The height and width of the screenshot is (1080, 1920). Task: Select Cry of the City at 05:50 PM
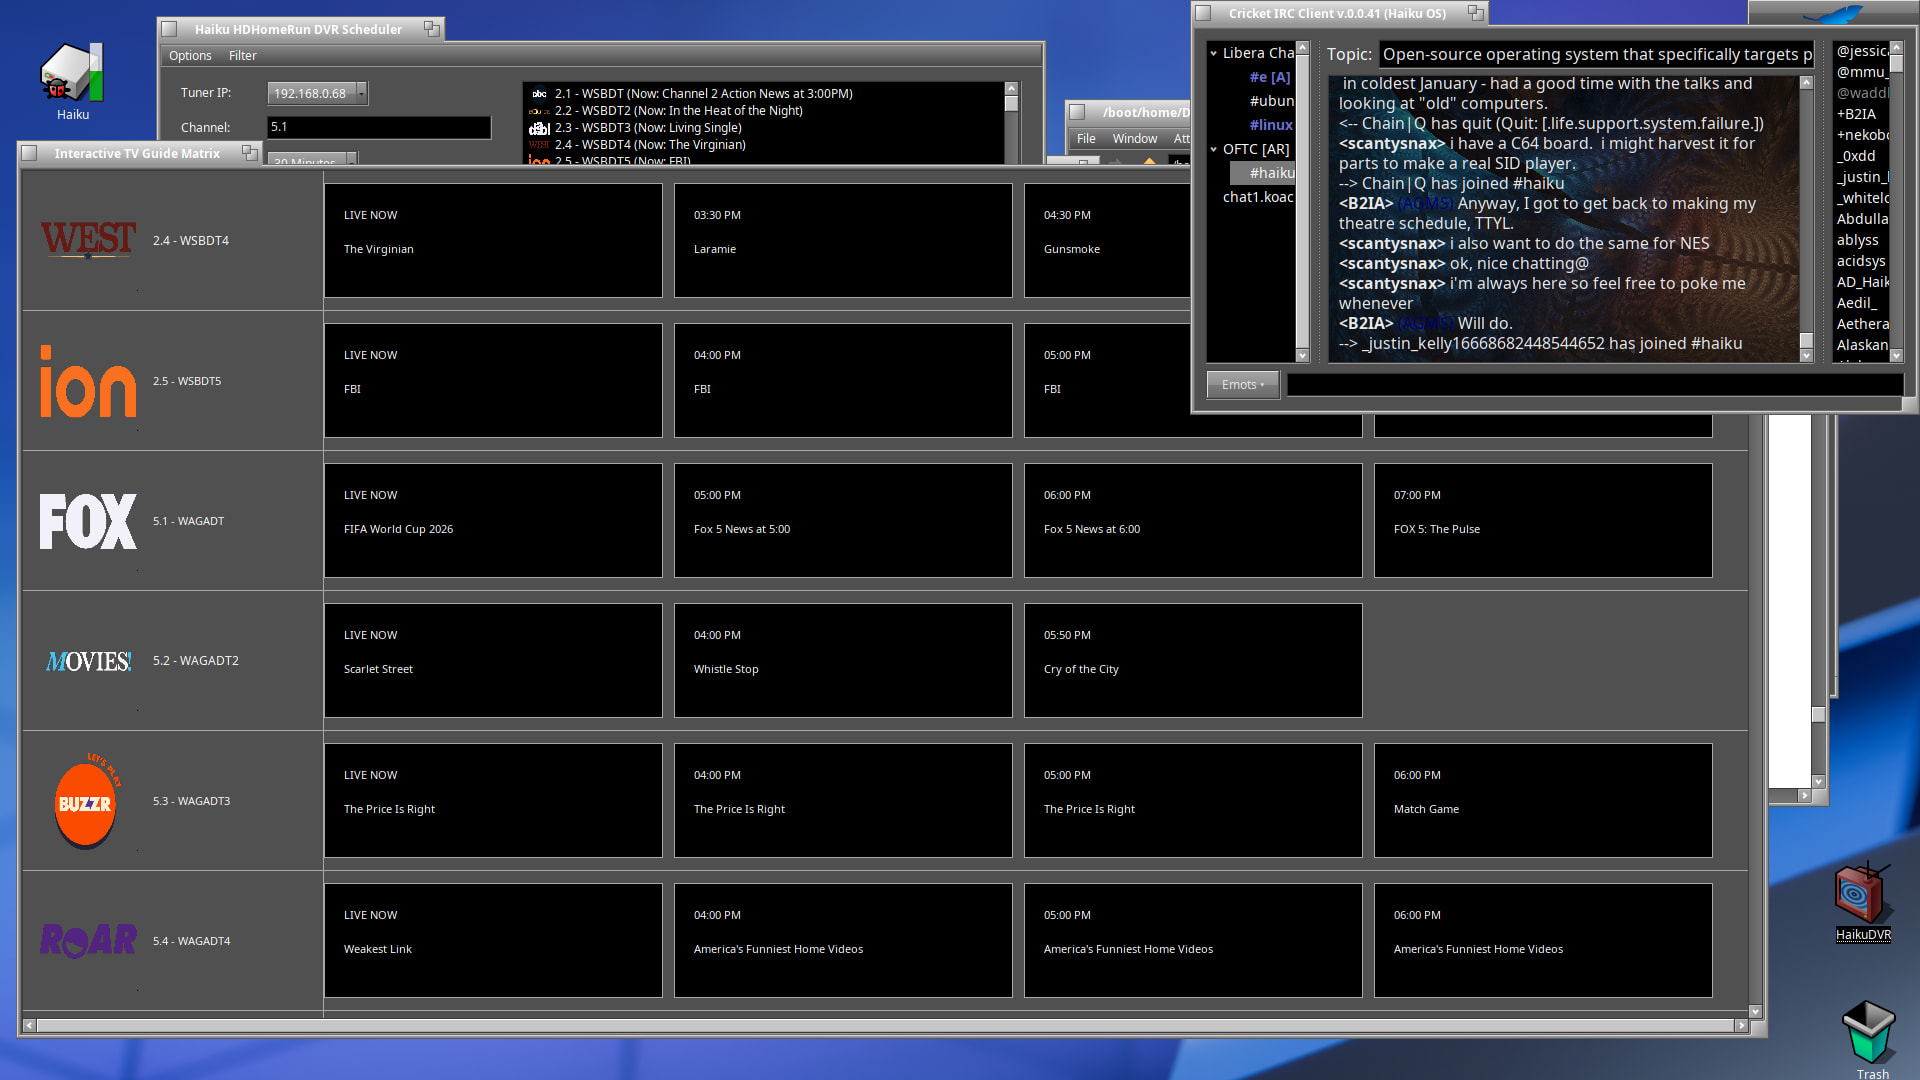1193,660
